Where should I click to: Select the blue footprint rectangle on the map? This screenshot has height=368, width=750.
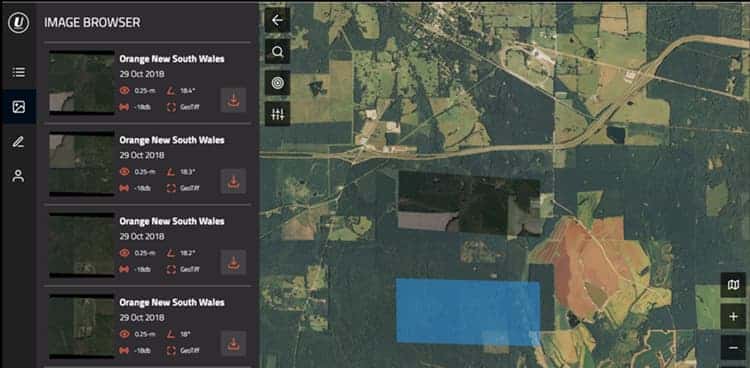tap(468, 312)
